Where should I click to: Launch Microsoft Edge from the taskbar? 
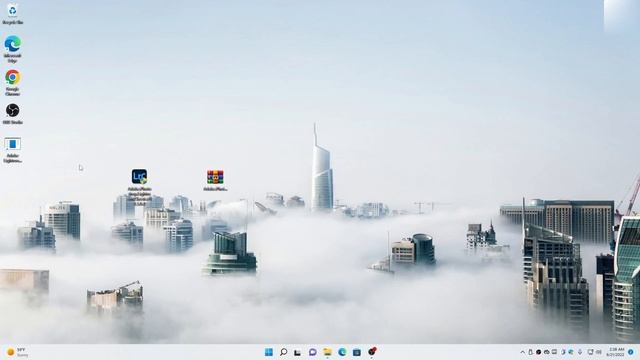(x=342, y=352)
